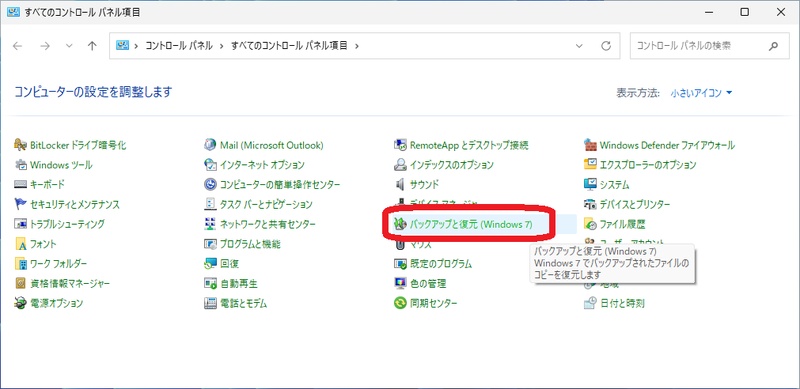Launch トラブルシューティング icon
800x389 pixels.
coord(21,224)
